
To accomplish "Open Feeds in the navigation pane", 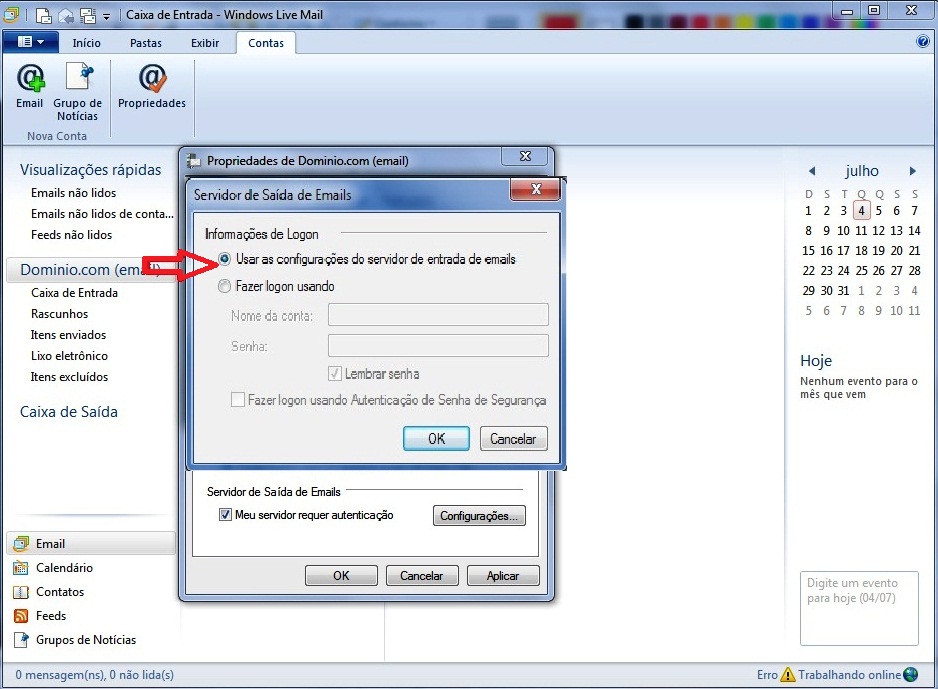I will coord(50,616).
